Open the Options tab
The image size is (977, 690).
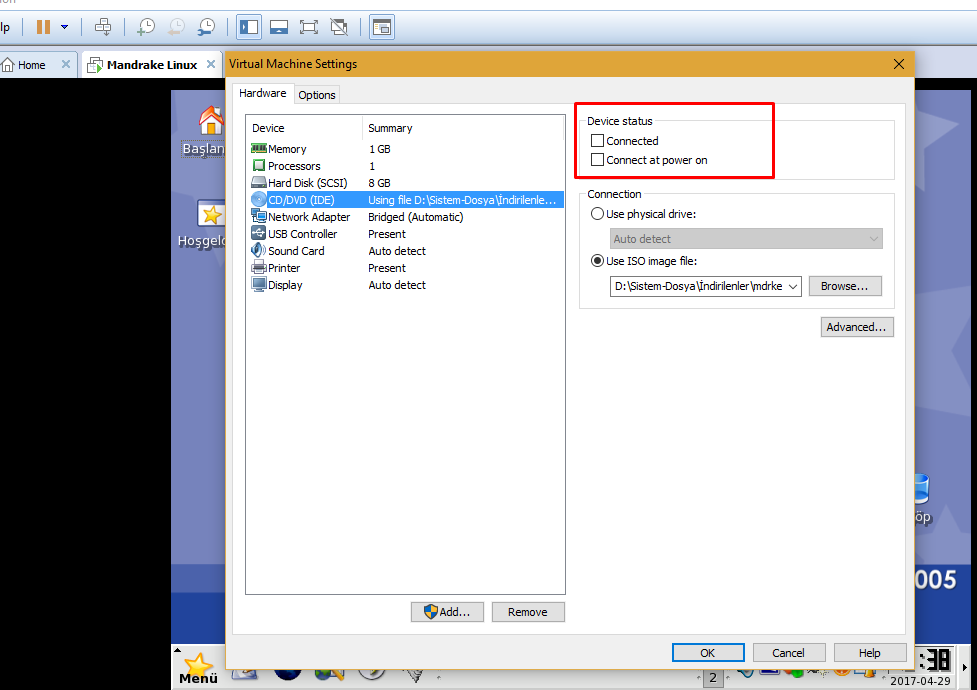pyautogui.click(x=317, y=95)
